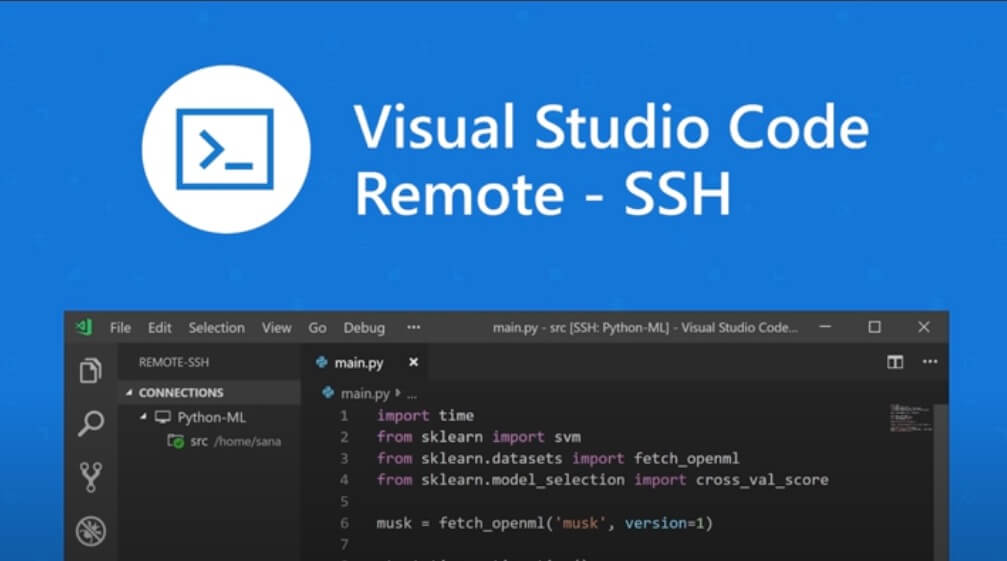Open the View menu
The height and width of the screenshot is (561, 1007).
tap(276, 328)
